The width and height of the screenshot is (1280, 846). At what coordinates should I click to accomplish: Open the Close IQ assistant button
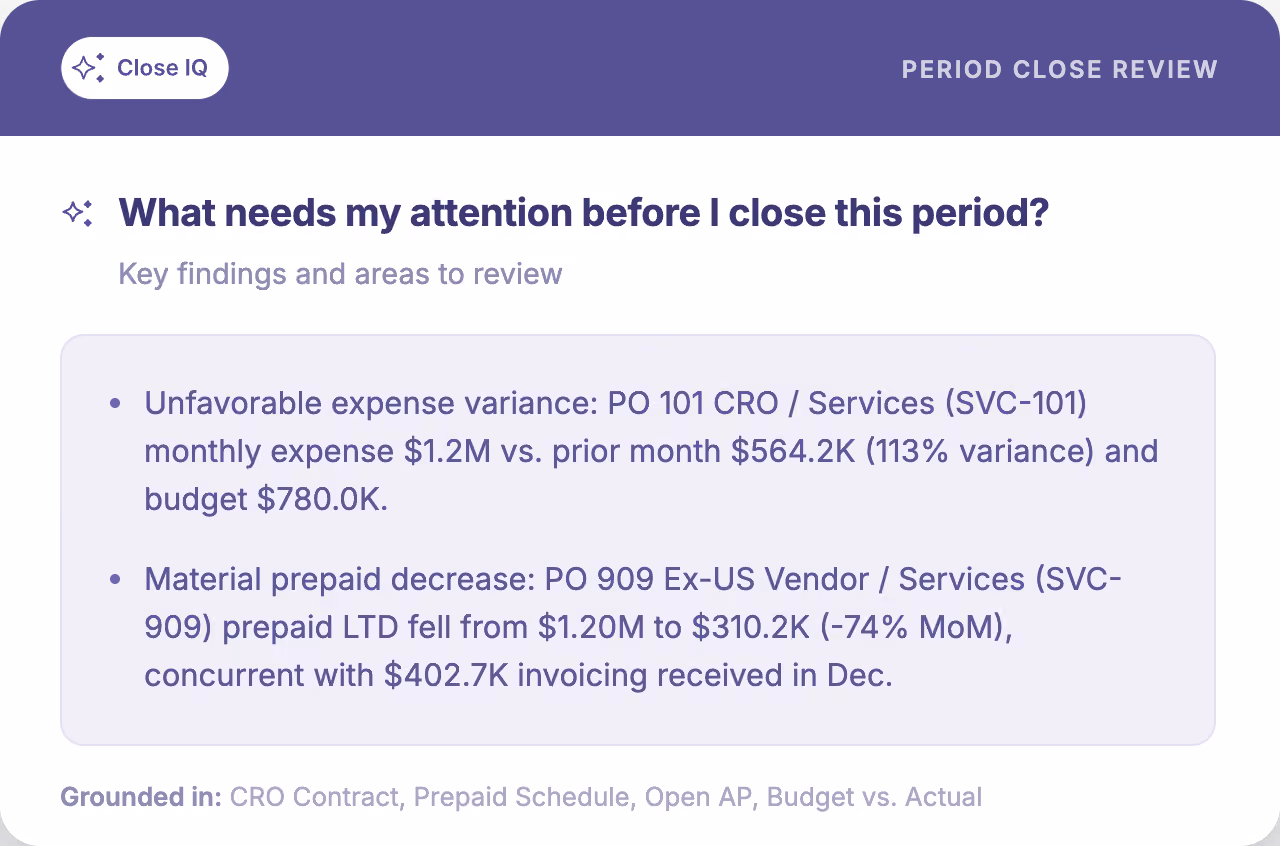(x=145, y=68)
